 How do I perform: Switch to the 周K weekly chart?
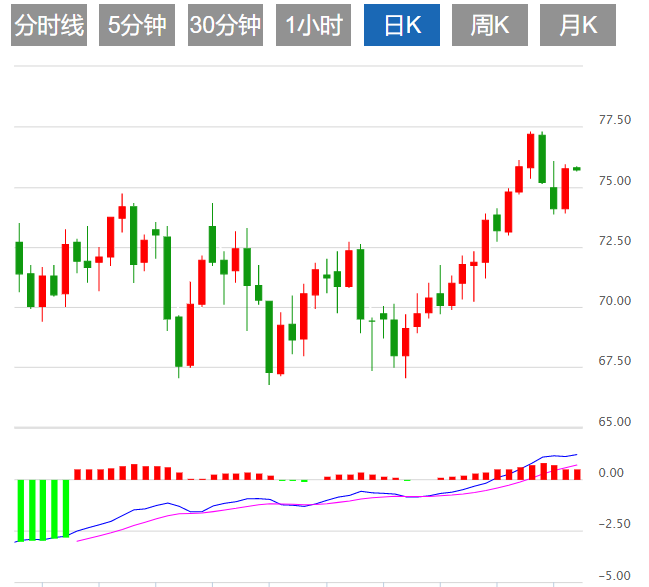tap(490, 25)
